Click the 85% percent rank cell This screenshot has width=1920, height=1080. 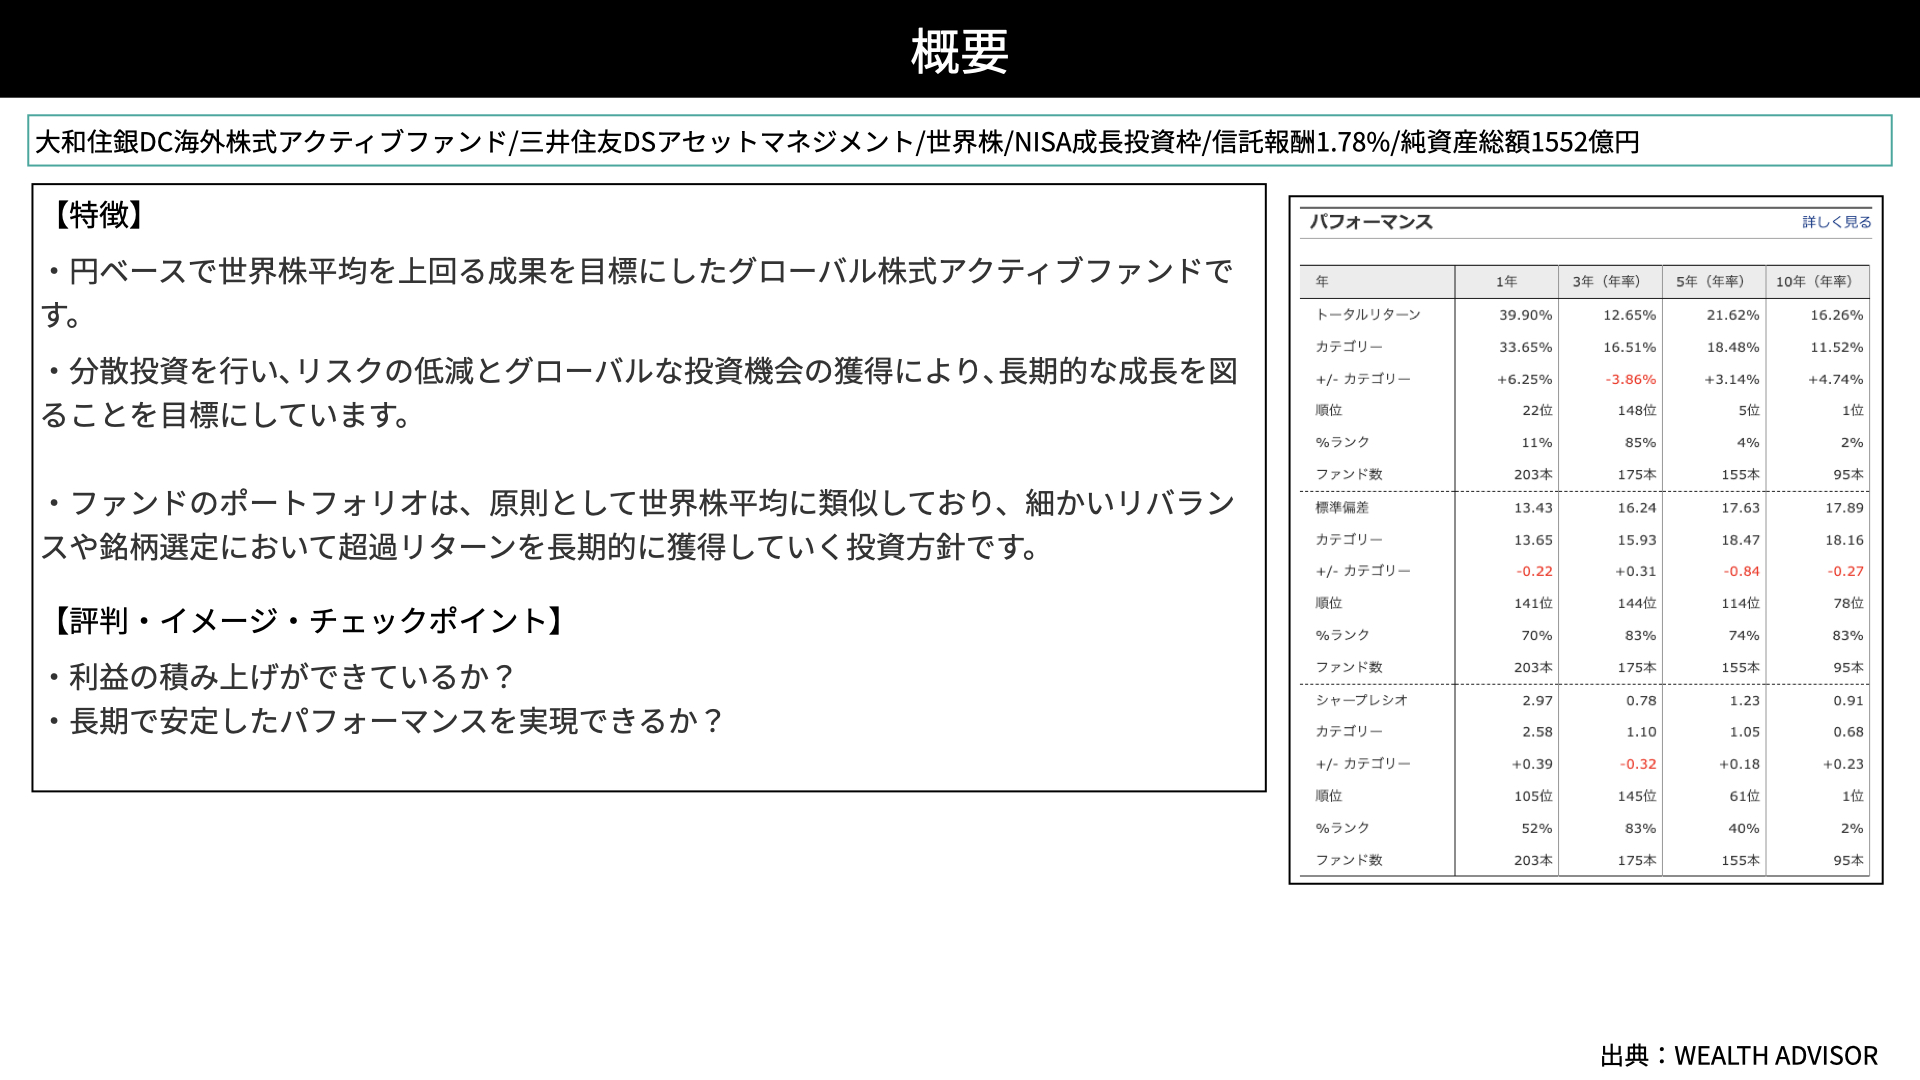point(1640,443)
